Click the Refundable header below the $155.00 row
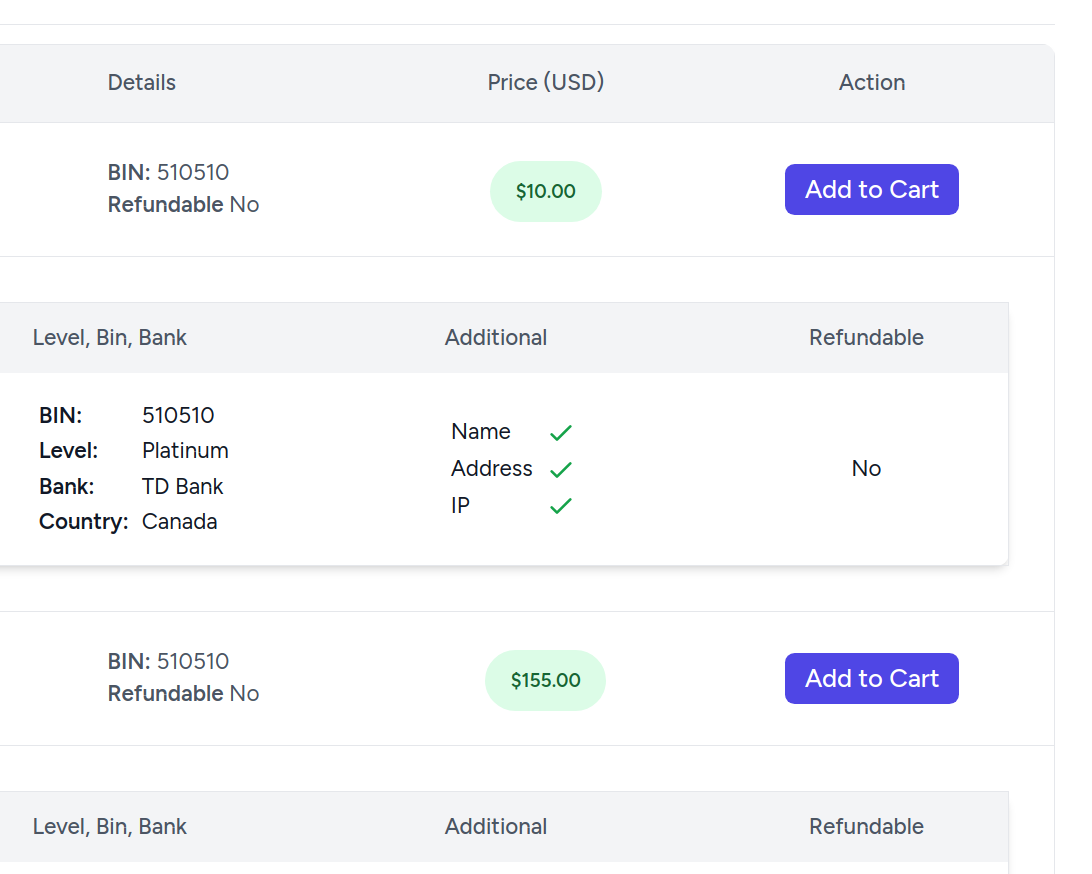The height and width of the screenshot is (874, 1092). click(866, 827)
